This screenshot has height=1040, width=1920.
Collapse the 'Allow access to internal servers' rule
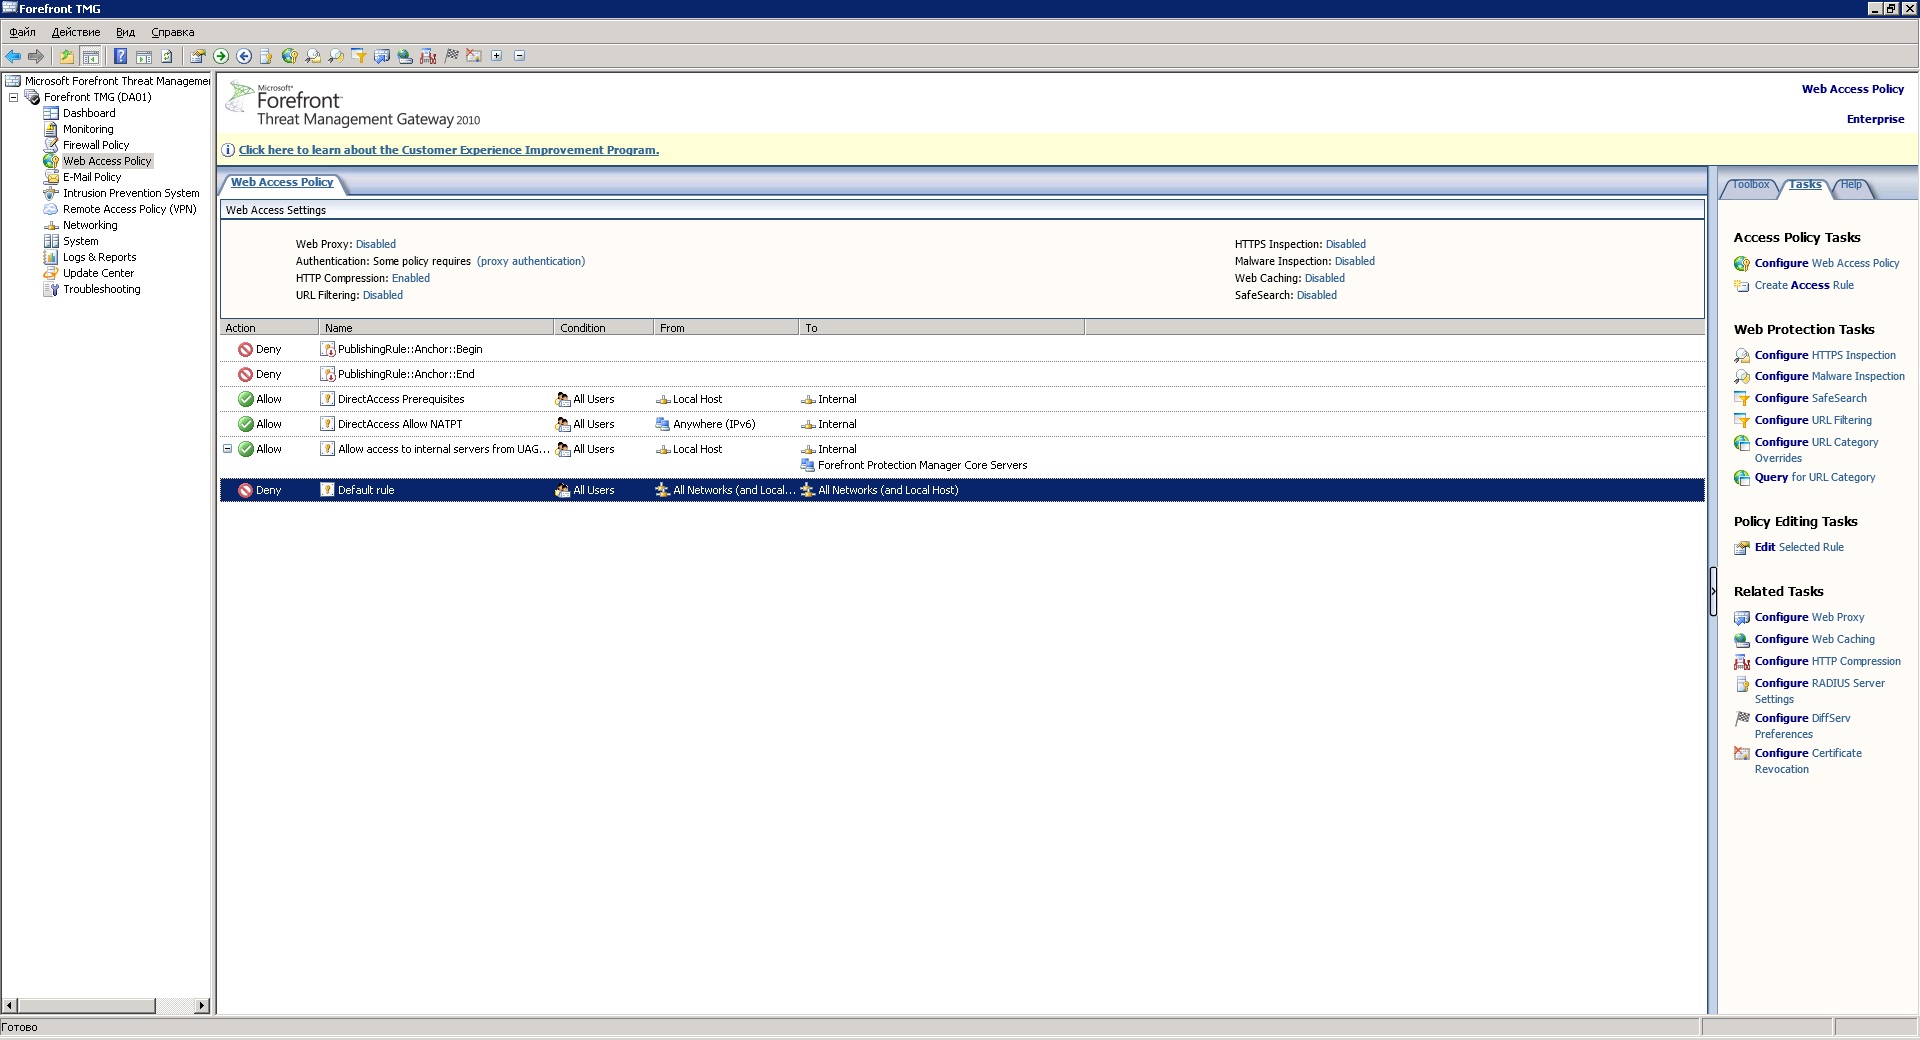[x=227, y=449]
